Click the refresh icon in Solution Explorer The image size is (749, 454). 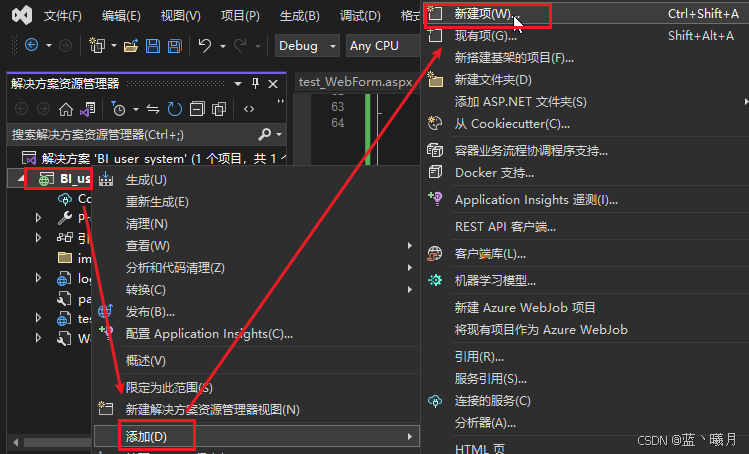174,109
